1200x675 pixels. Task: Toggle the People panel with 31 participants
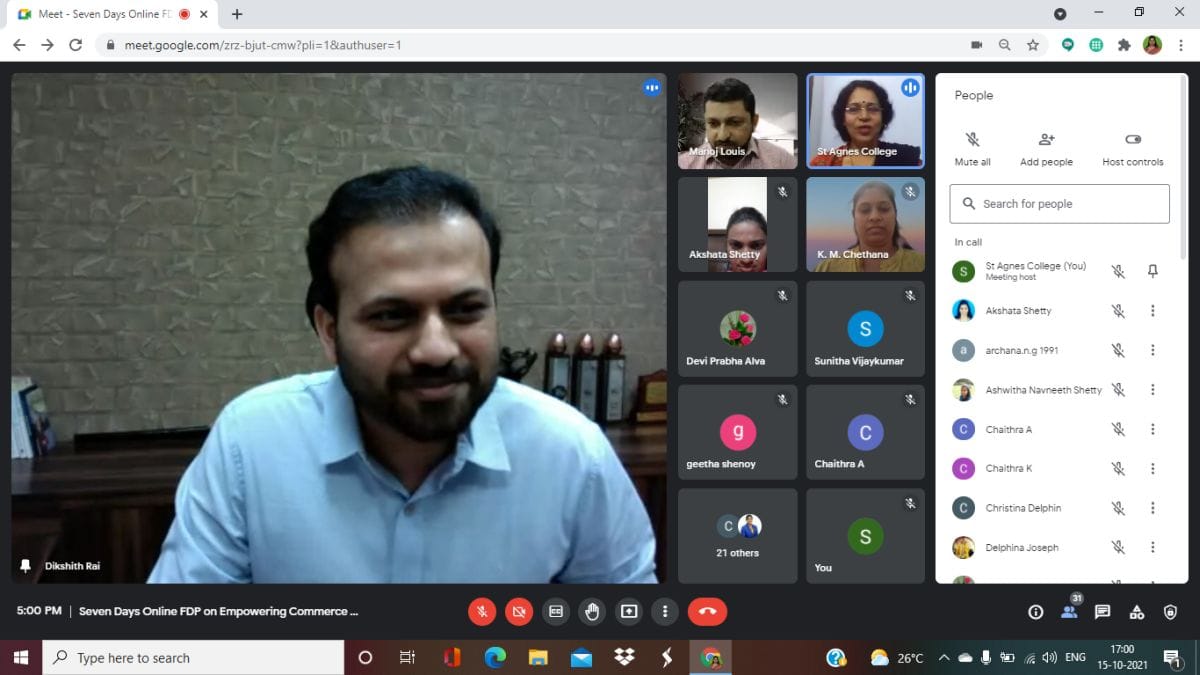pos(1069,611)
